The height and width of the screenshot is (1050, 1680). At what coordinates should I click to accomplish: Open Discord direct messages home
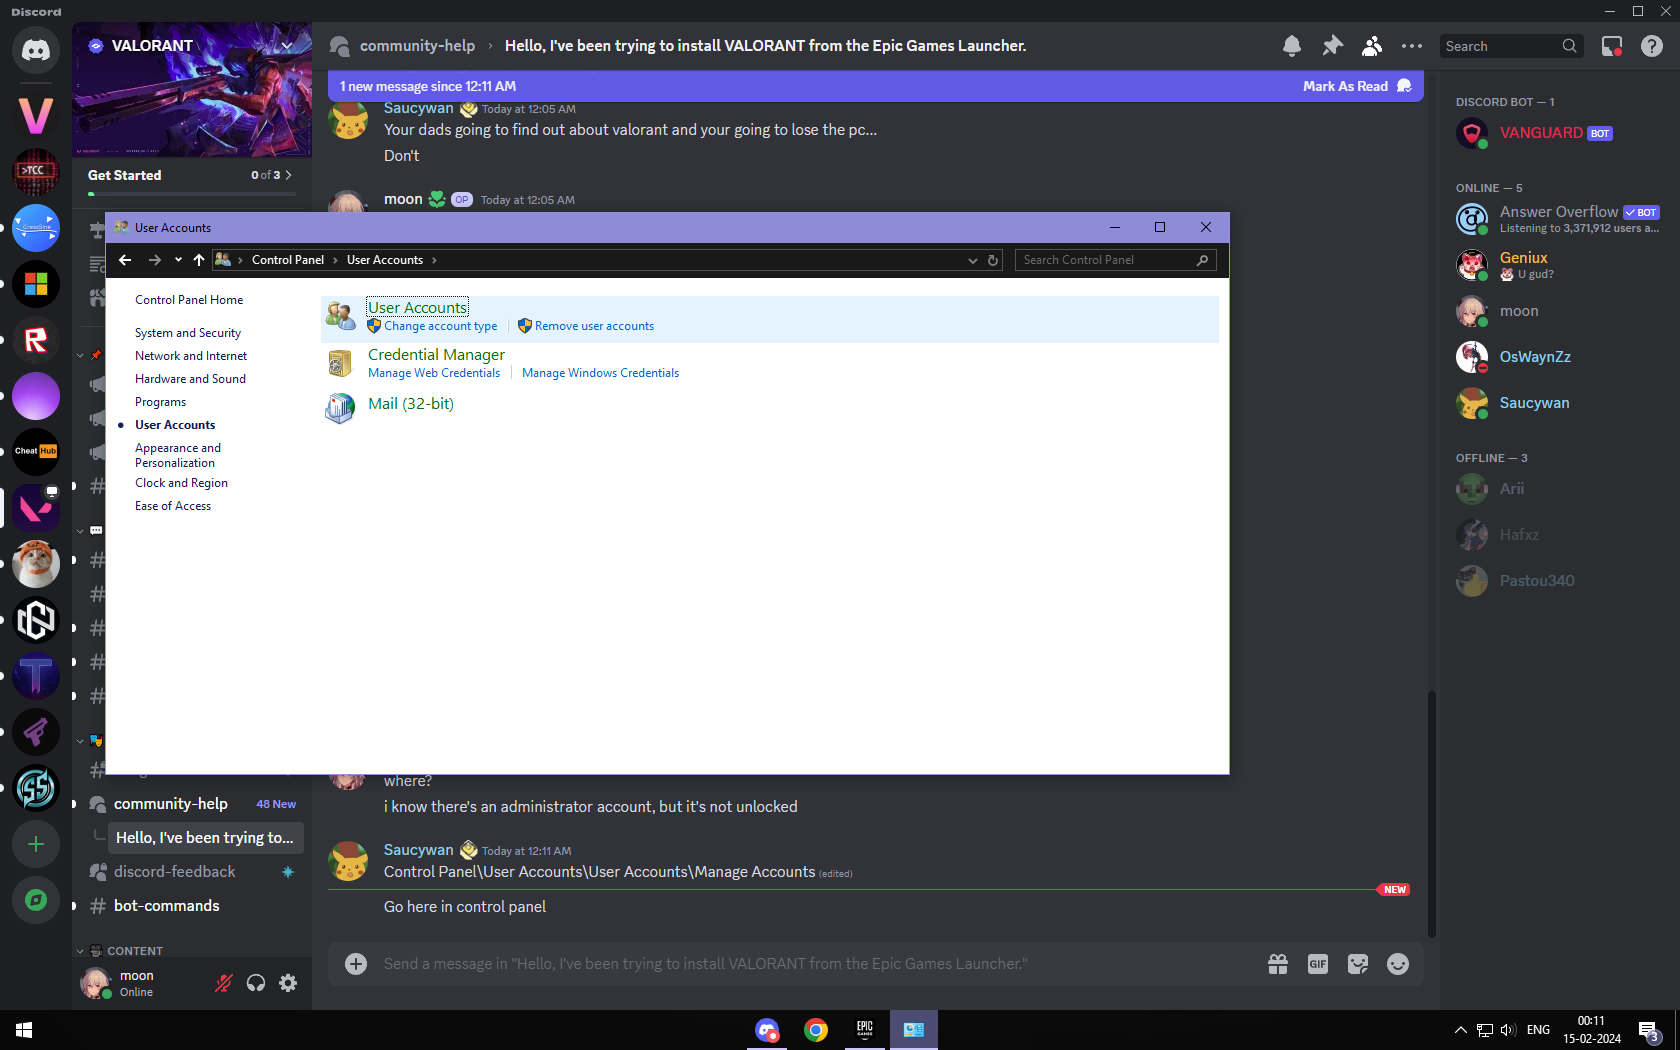tap(36, 50)
